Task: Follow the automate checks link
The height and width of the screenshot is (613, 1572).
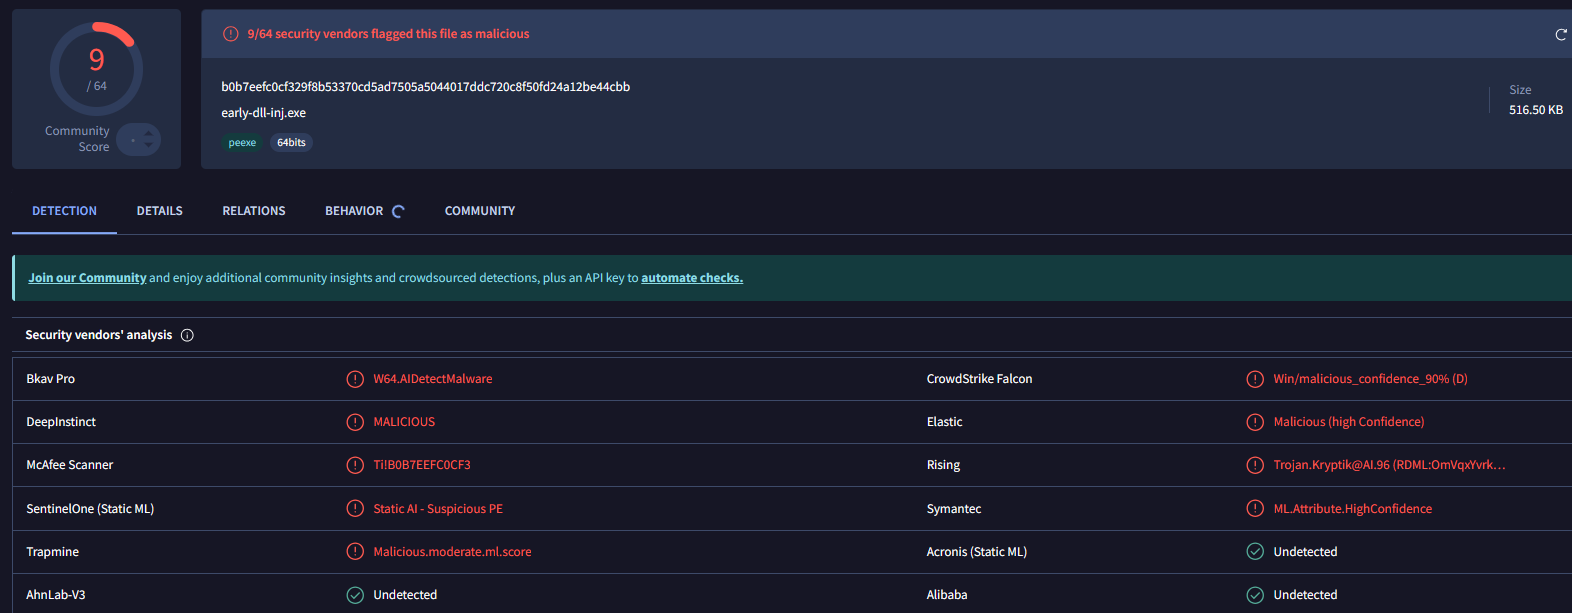Action: click(x=692, y=278)
